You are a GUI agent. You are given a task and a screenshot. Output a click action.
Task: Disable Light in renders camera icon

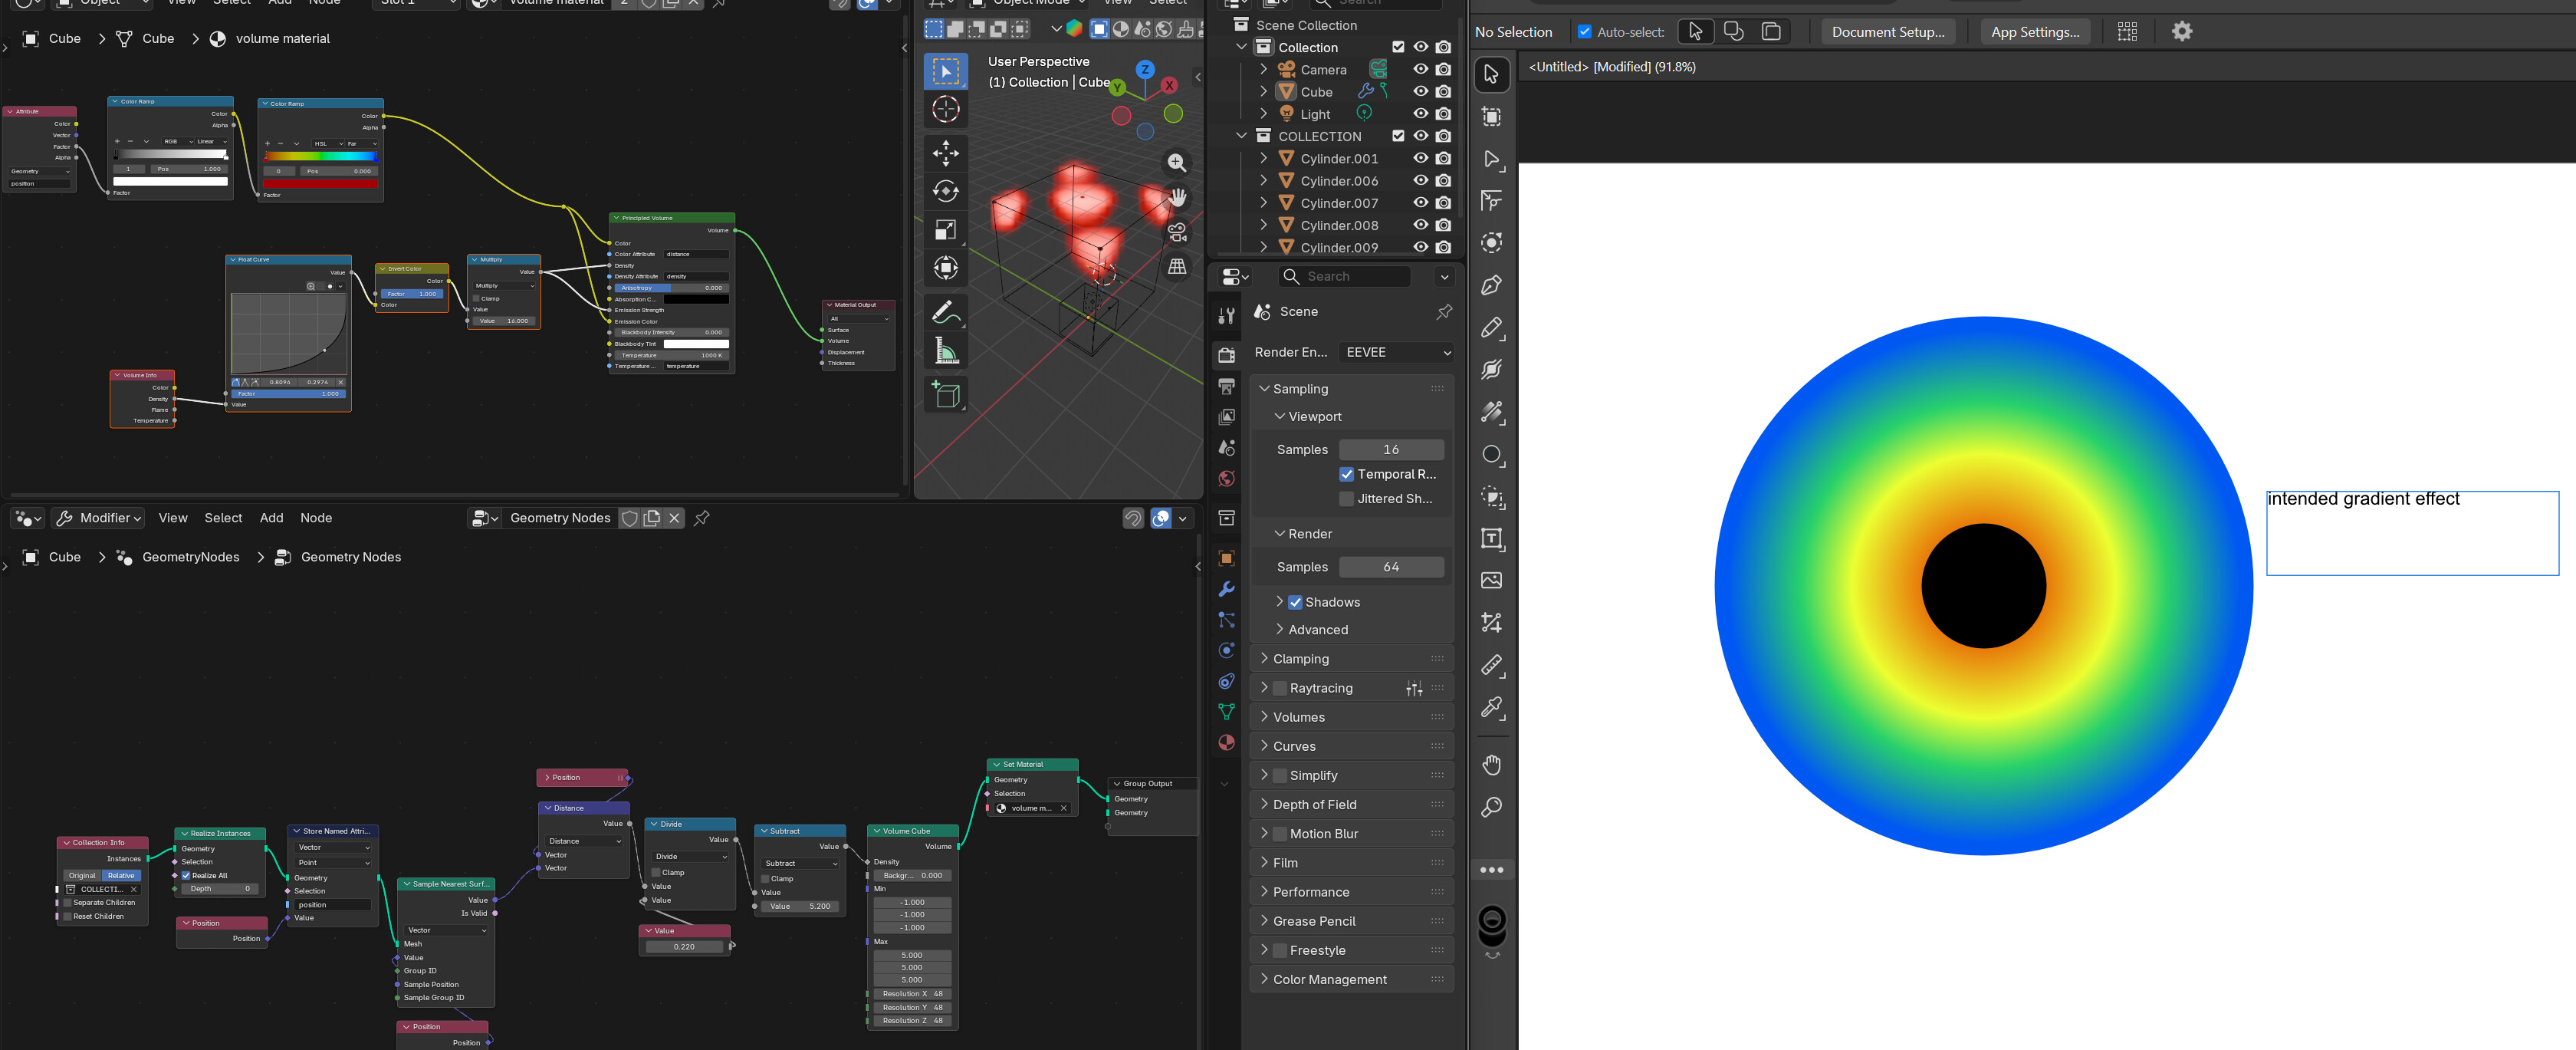coord(1442,114)
